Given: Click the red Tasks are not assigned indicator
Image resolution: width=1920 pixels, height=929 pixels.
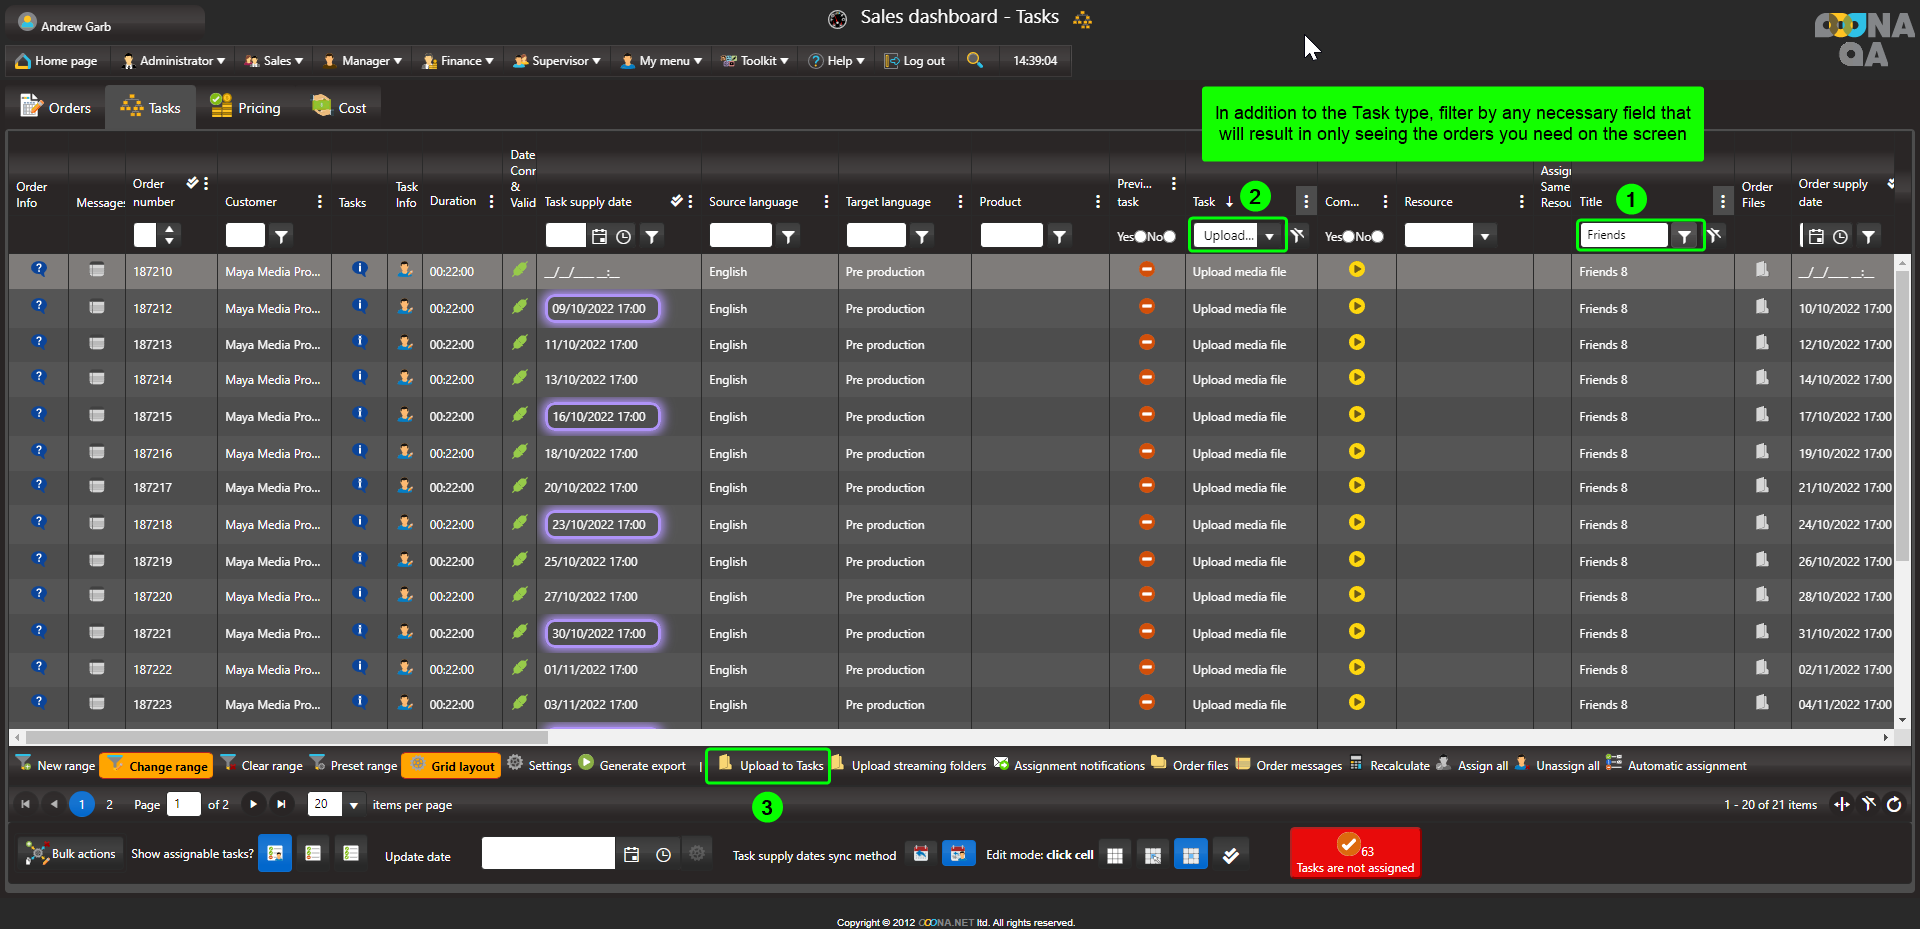Looking at the screenshot, I should tap(1354, 853).
